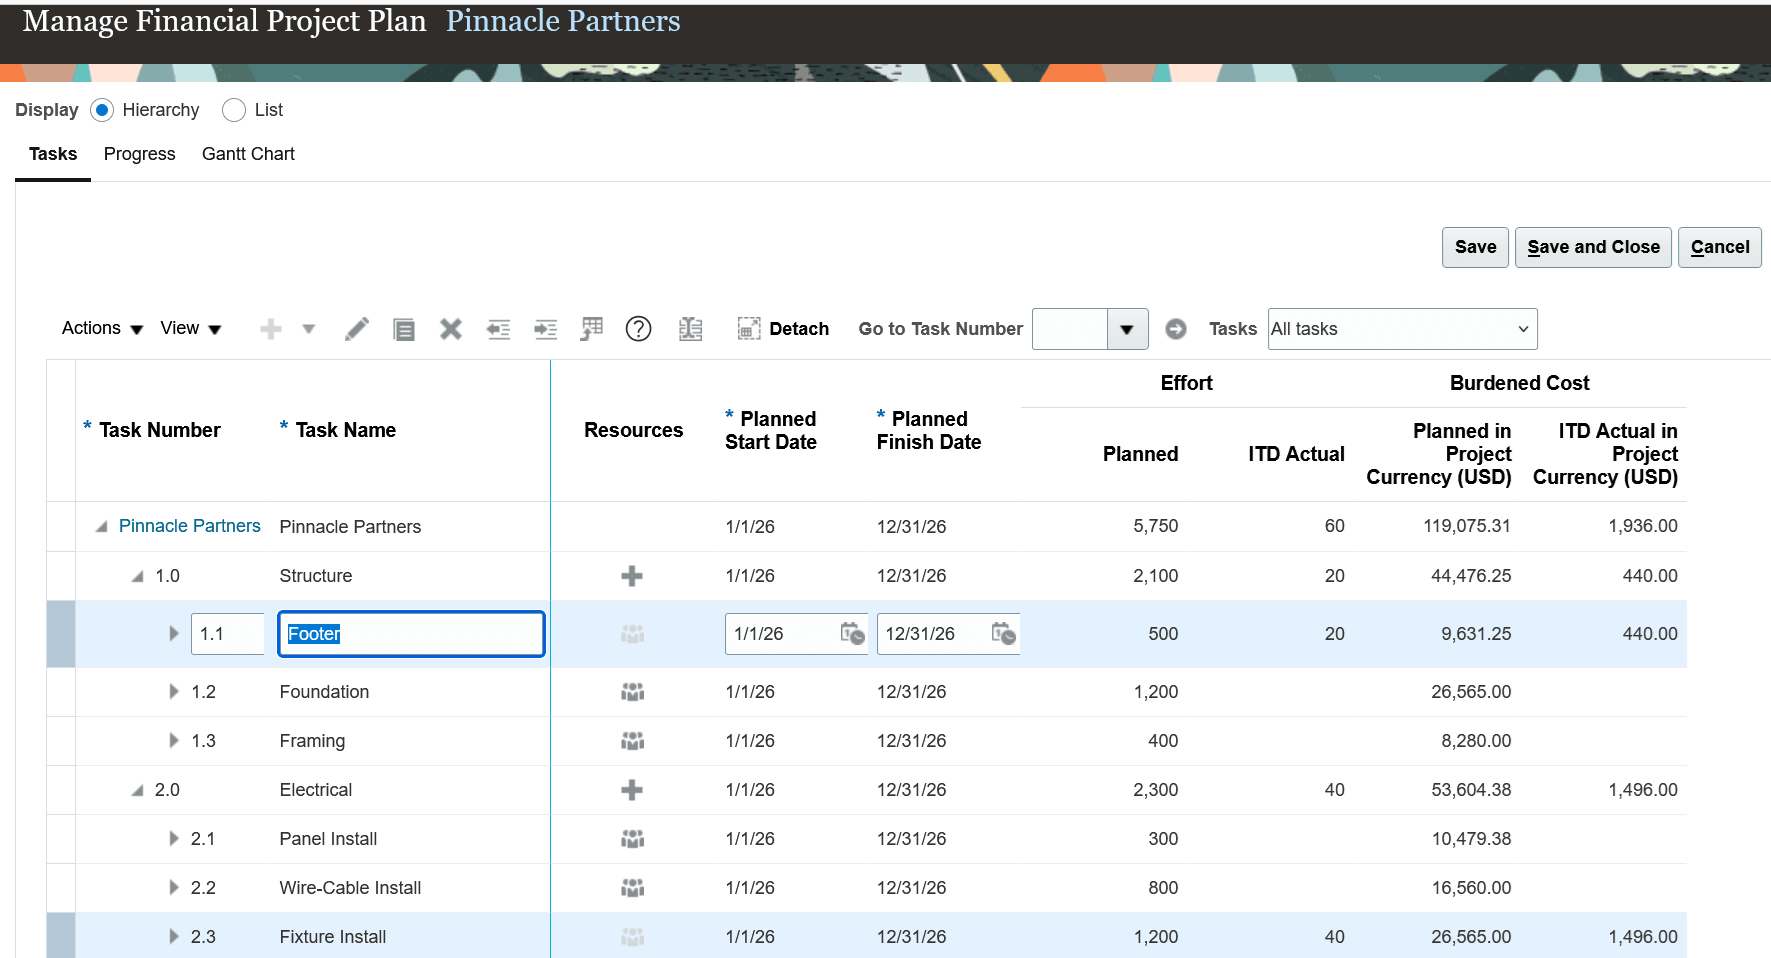Screen dimensions: 1771x958
Task: Select the Hierarchy display radio button
Action: click(101, 110)
